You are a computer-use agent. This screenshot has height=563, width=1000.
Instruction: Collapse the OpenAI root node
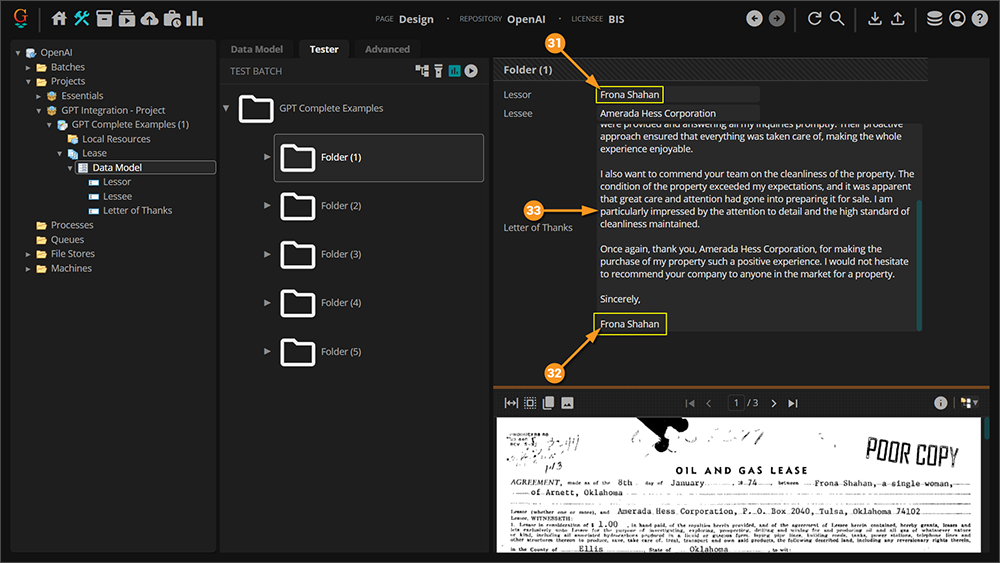tap(18, 52)
